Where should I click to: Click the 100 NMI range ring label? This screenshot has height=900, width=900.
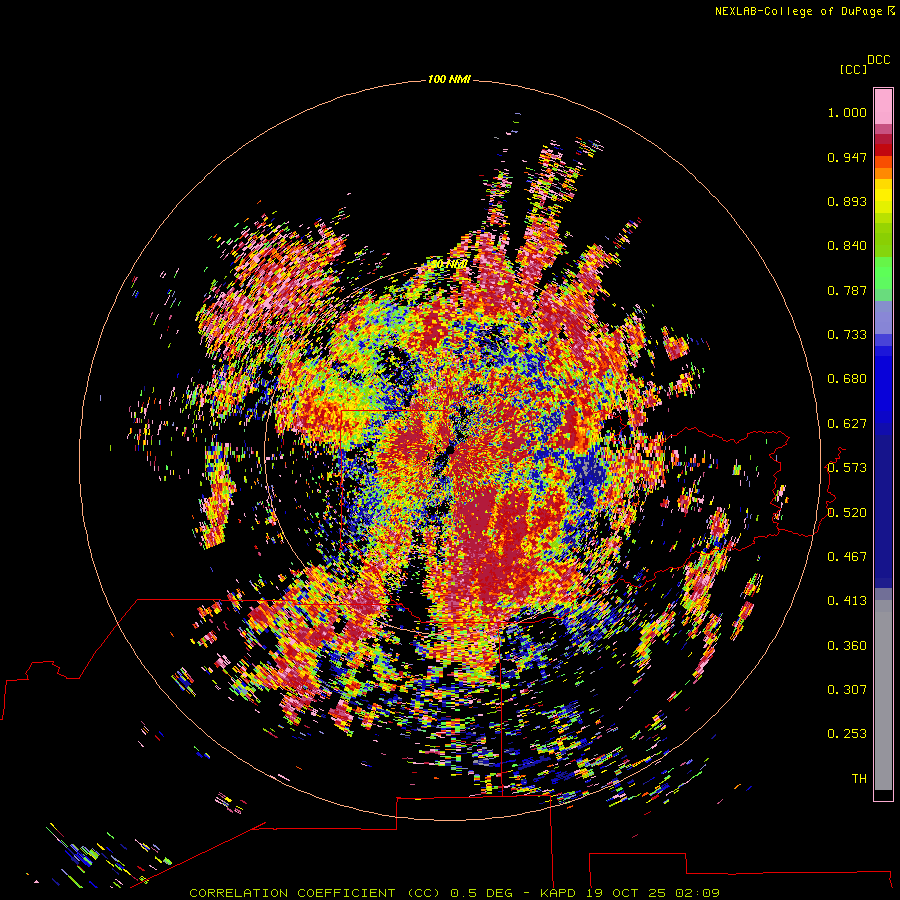click(449, 79)
